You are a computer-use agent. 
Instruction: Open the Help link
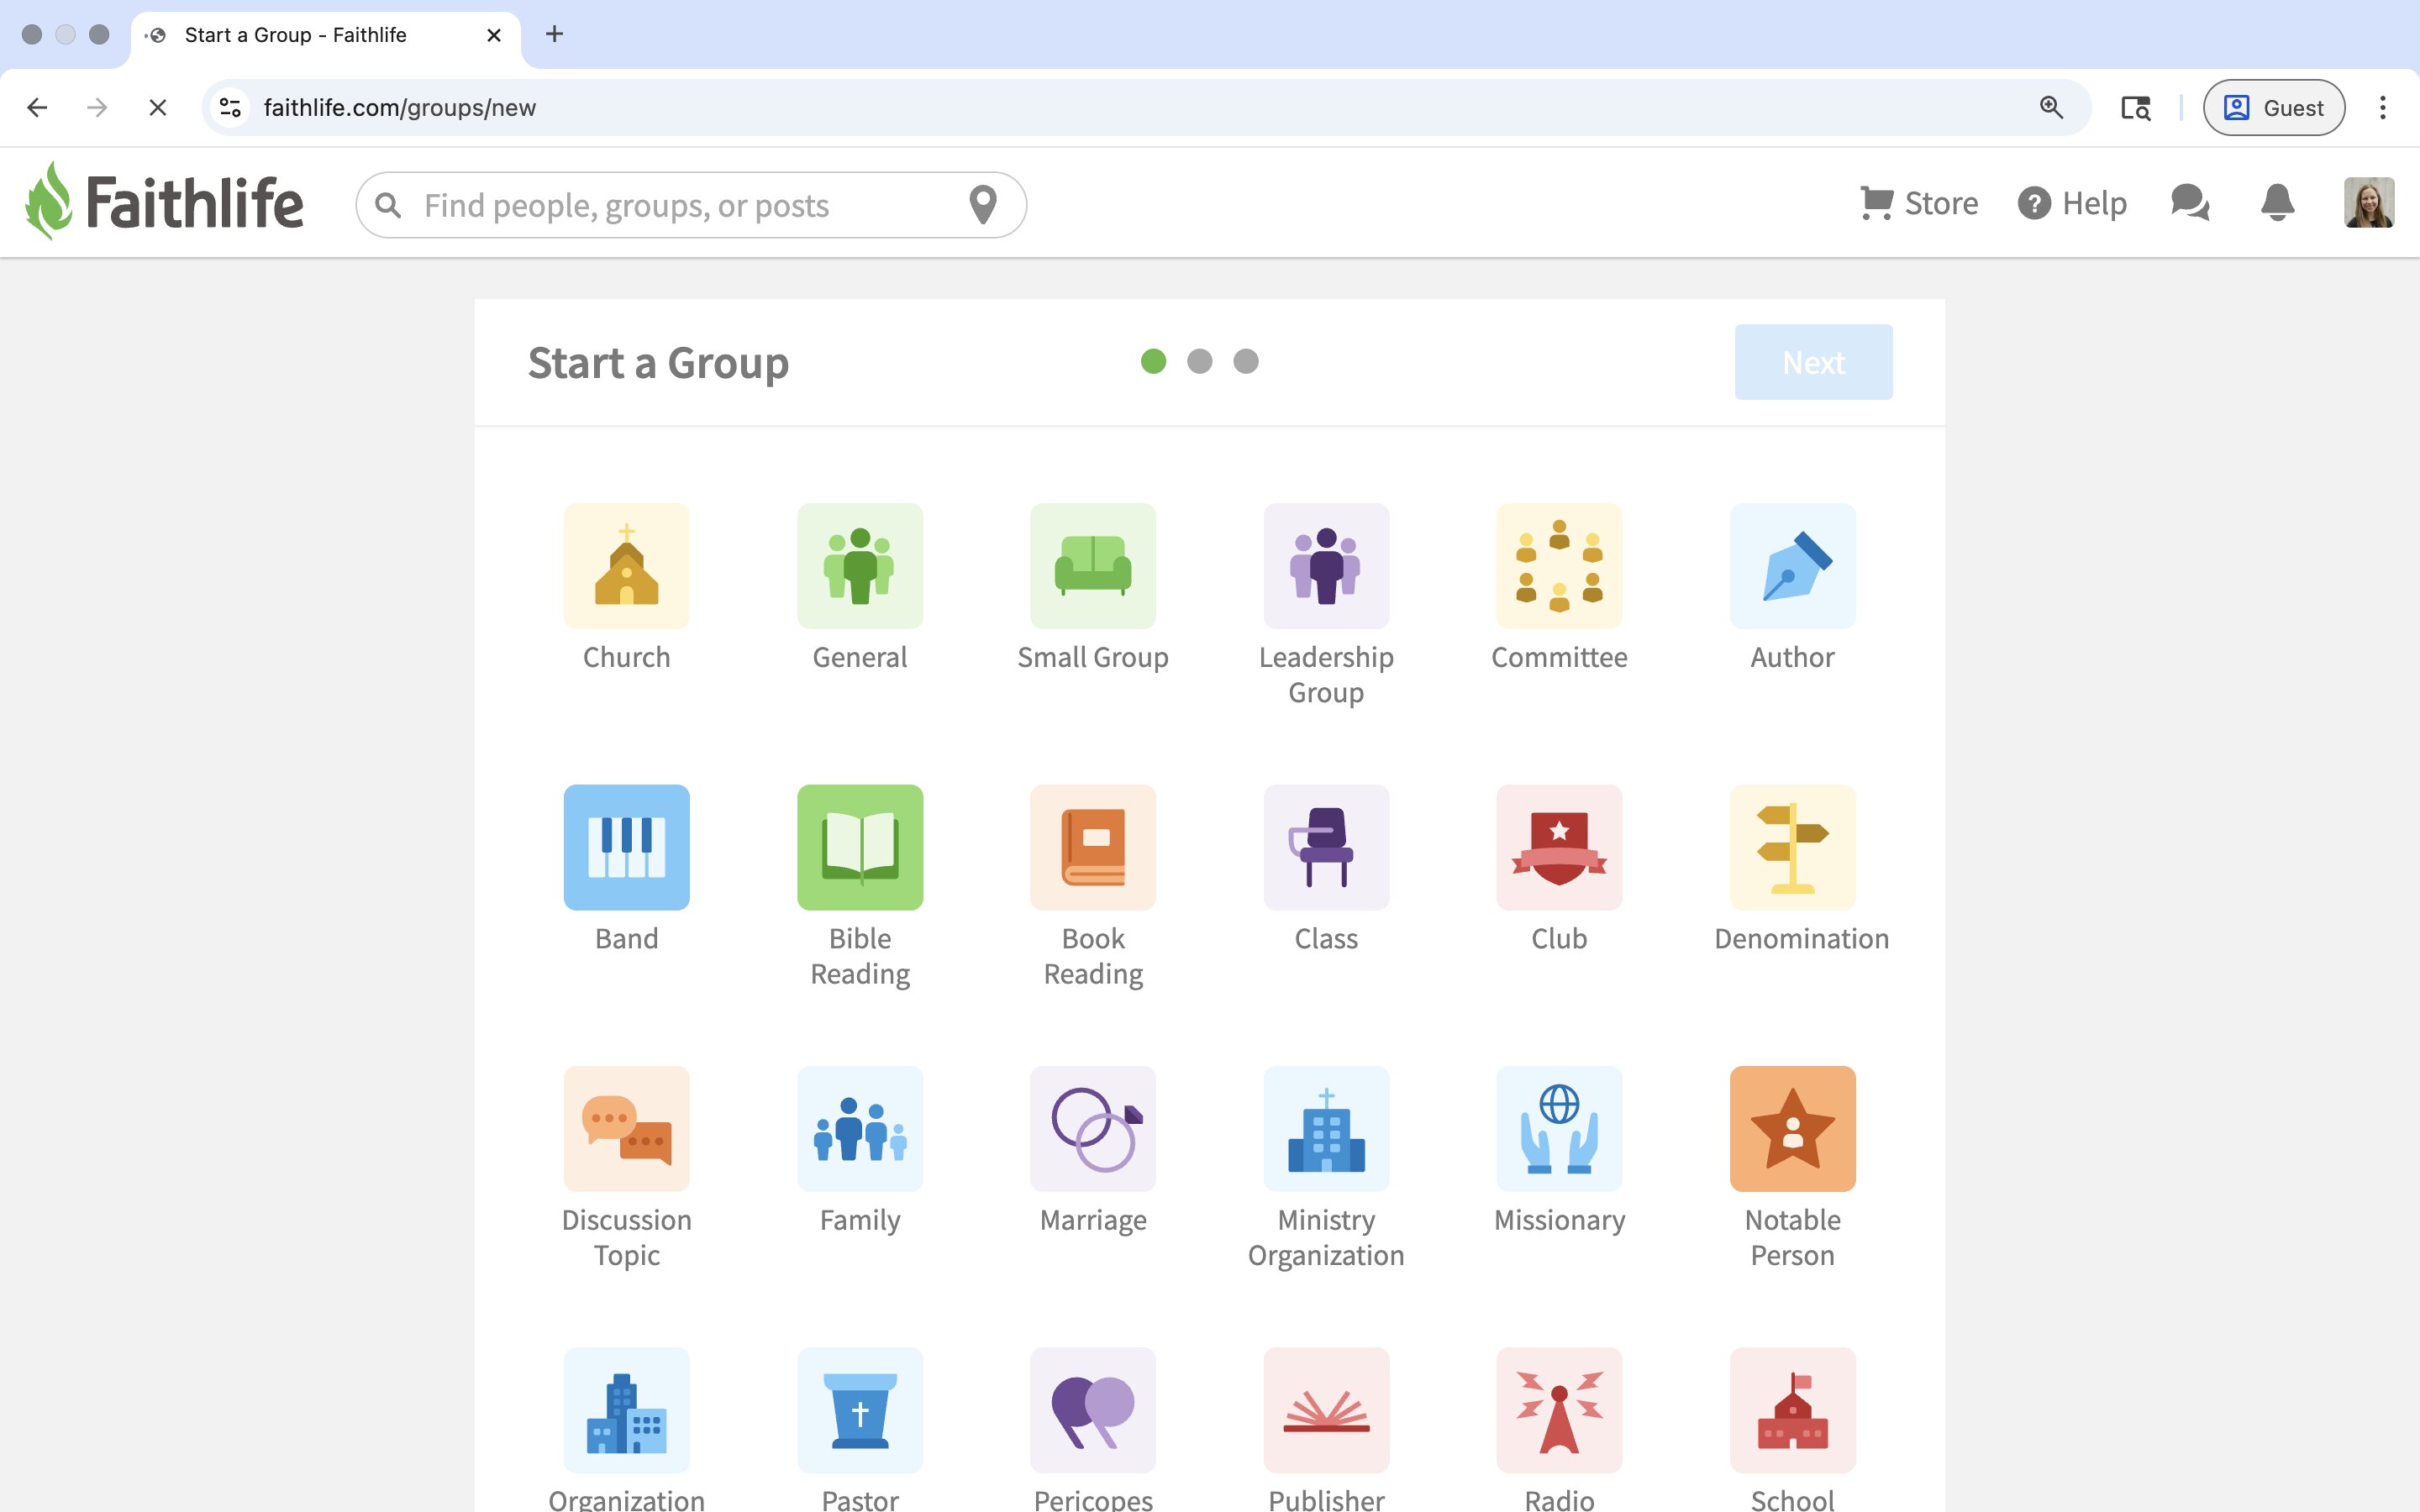(x=2072, y=203)
